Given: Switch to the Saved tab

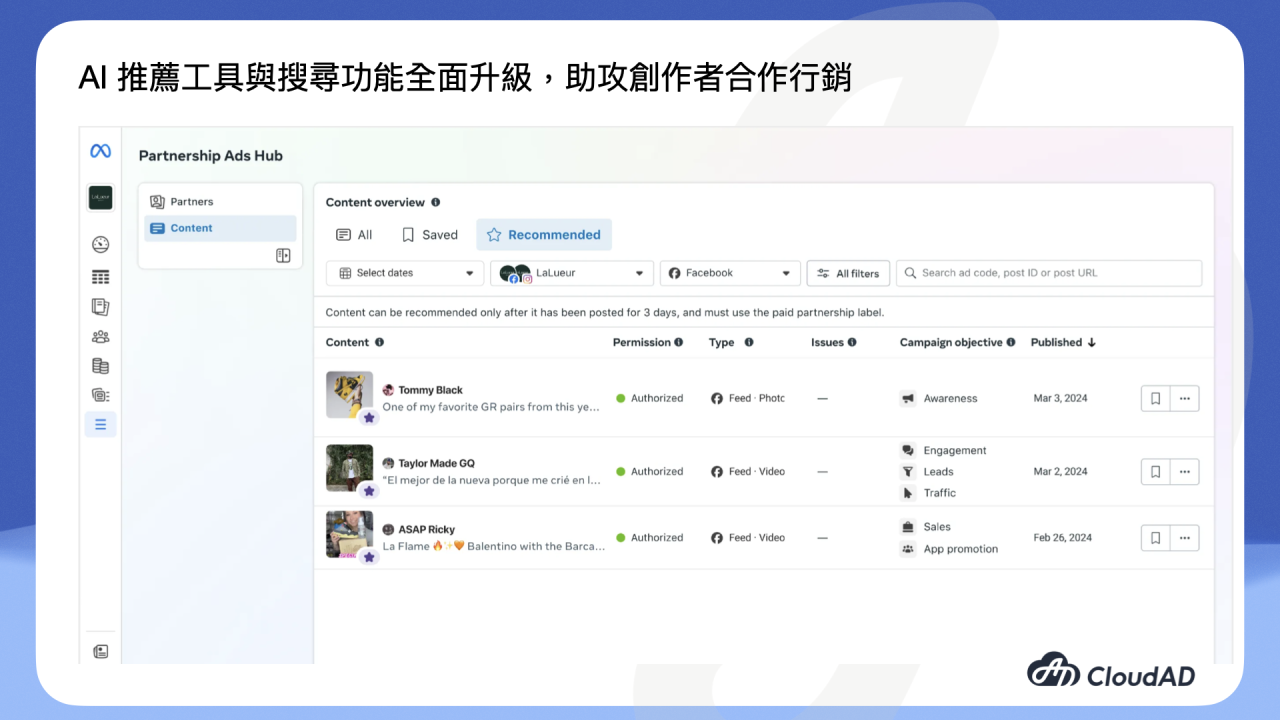Looking at the screenshot, I should [429, 235].
